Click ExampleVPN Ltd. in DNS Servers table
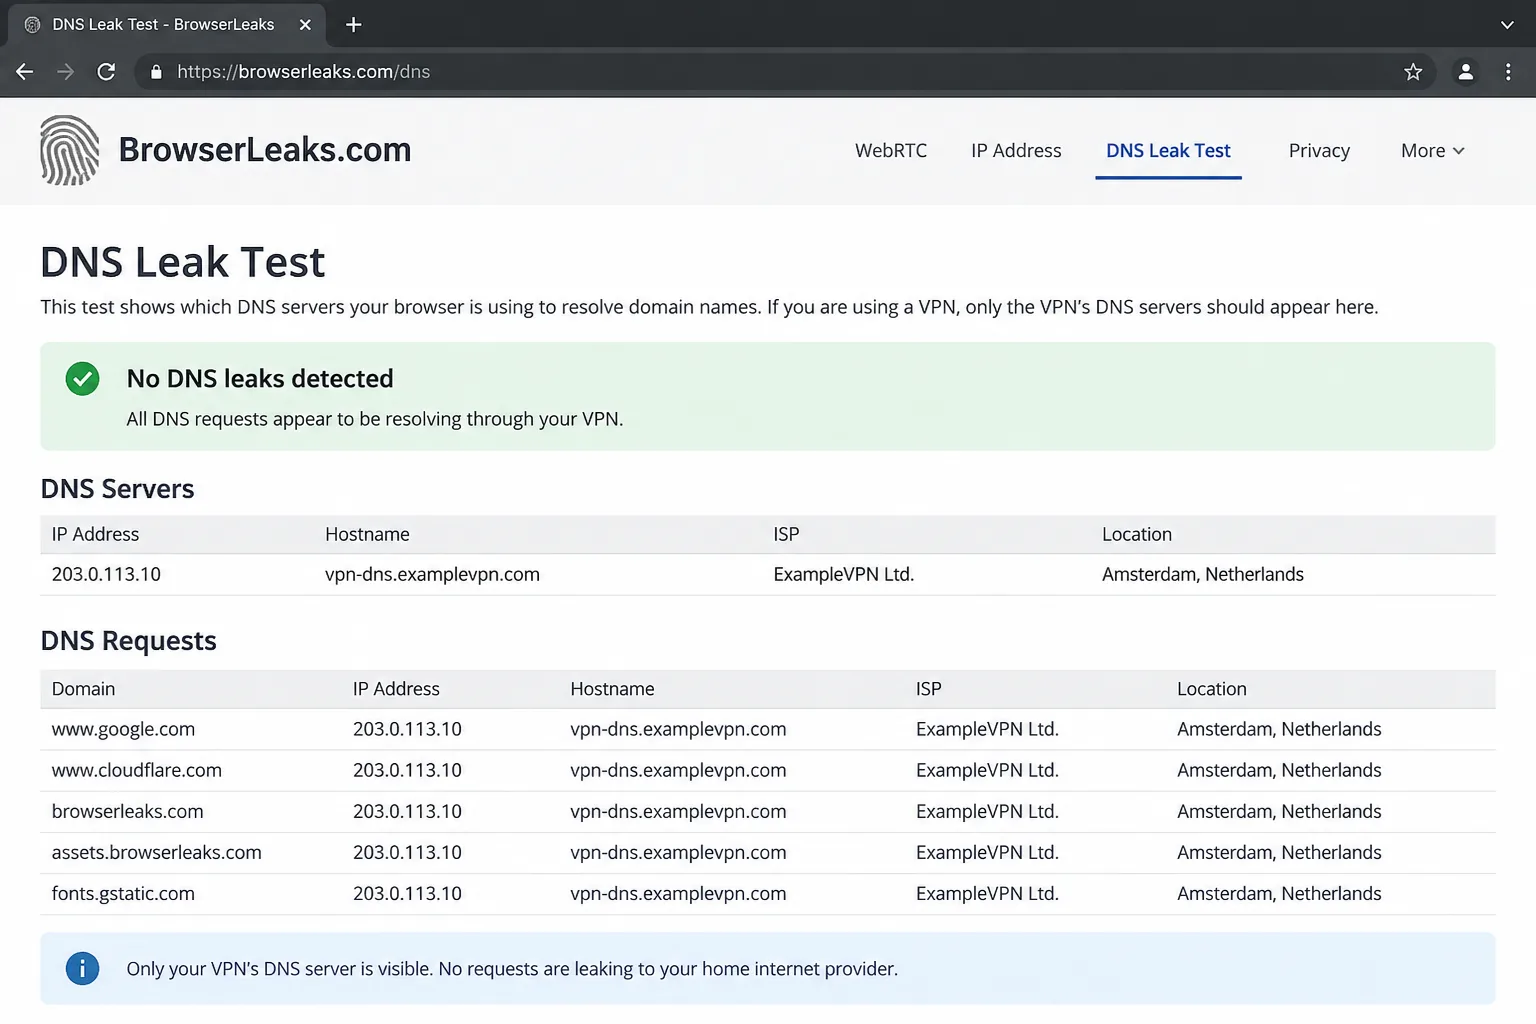This screenshot has width=1536, height=1024. (x=844, y=574)
